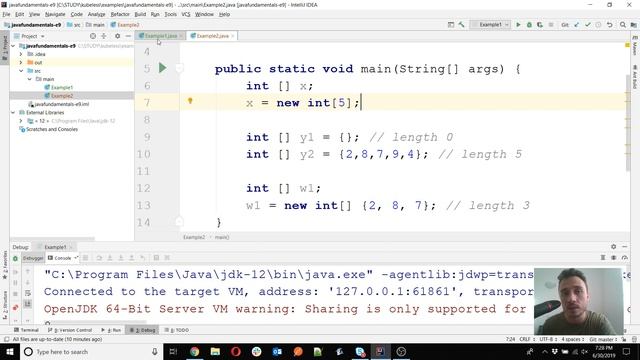Pause program in debug sidebar
Viewport: 640px width, 360px height.
coord(16,282)
